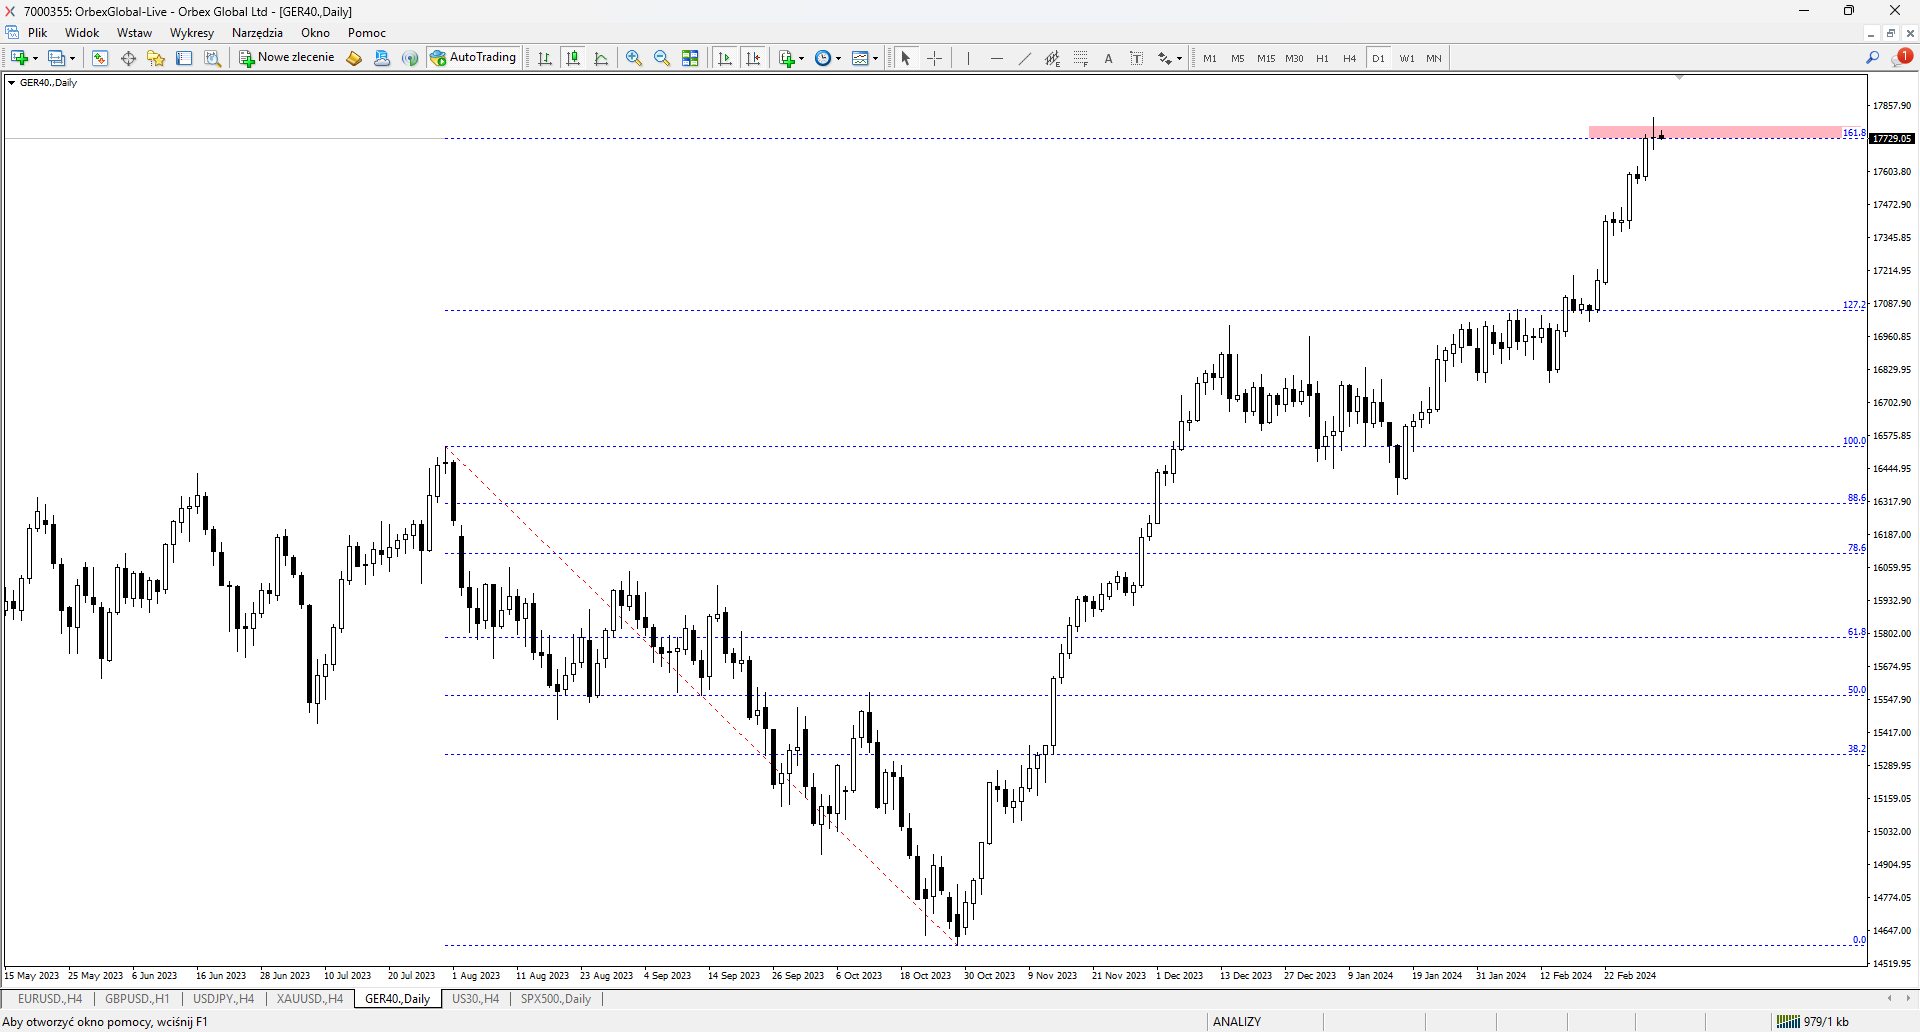Click the Nowe zlecenie button
This screenshot has width=1920, height=1032.
coord(286,58)
